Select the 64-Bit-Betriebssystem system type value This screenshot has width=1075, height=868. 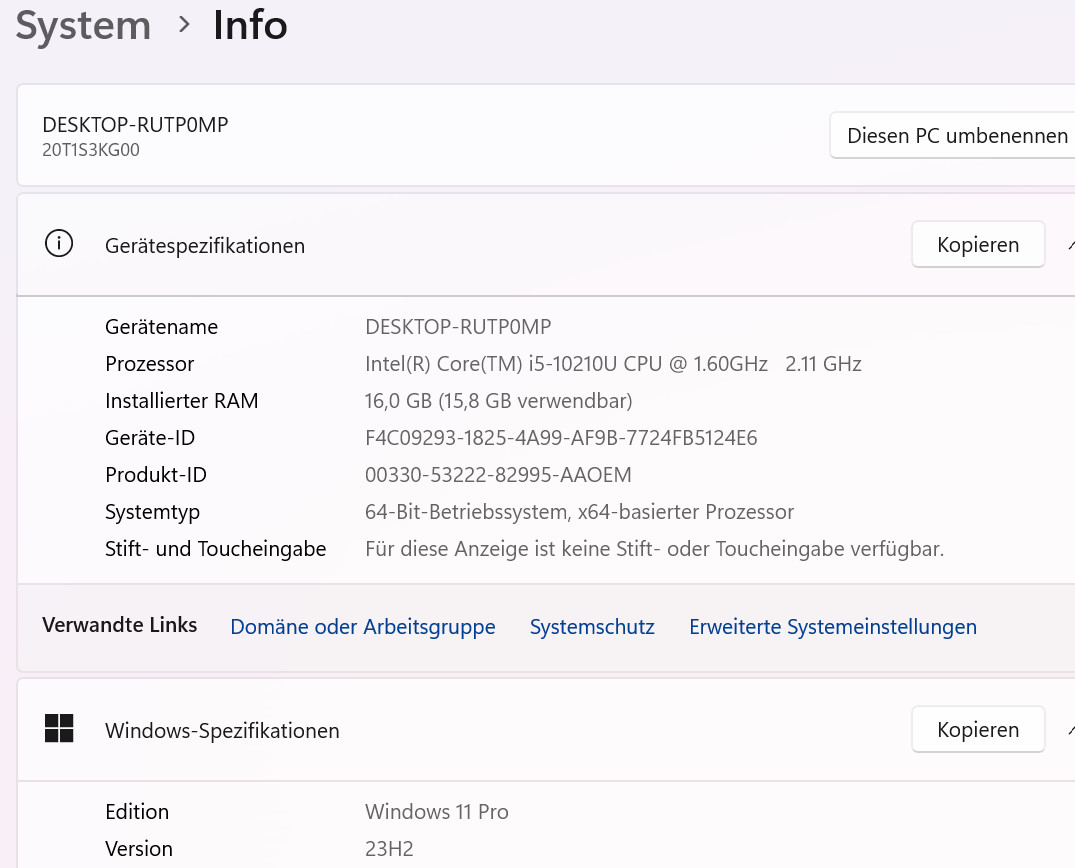[579, 512]
